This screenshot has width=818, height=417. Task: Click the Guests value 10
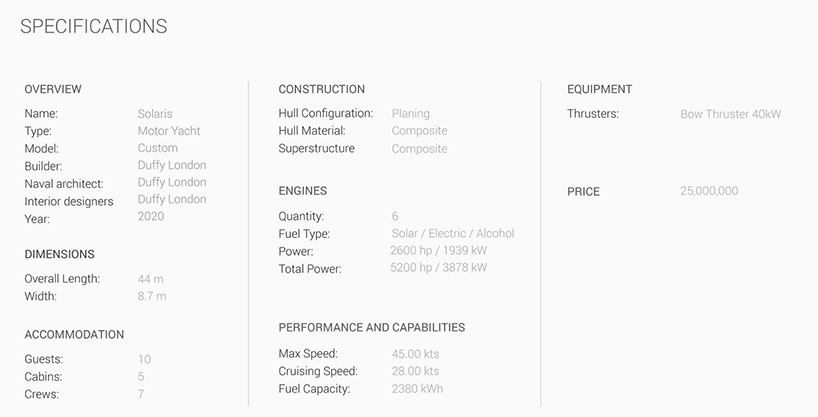click(x=144, y=359)
